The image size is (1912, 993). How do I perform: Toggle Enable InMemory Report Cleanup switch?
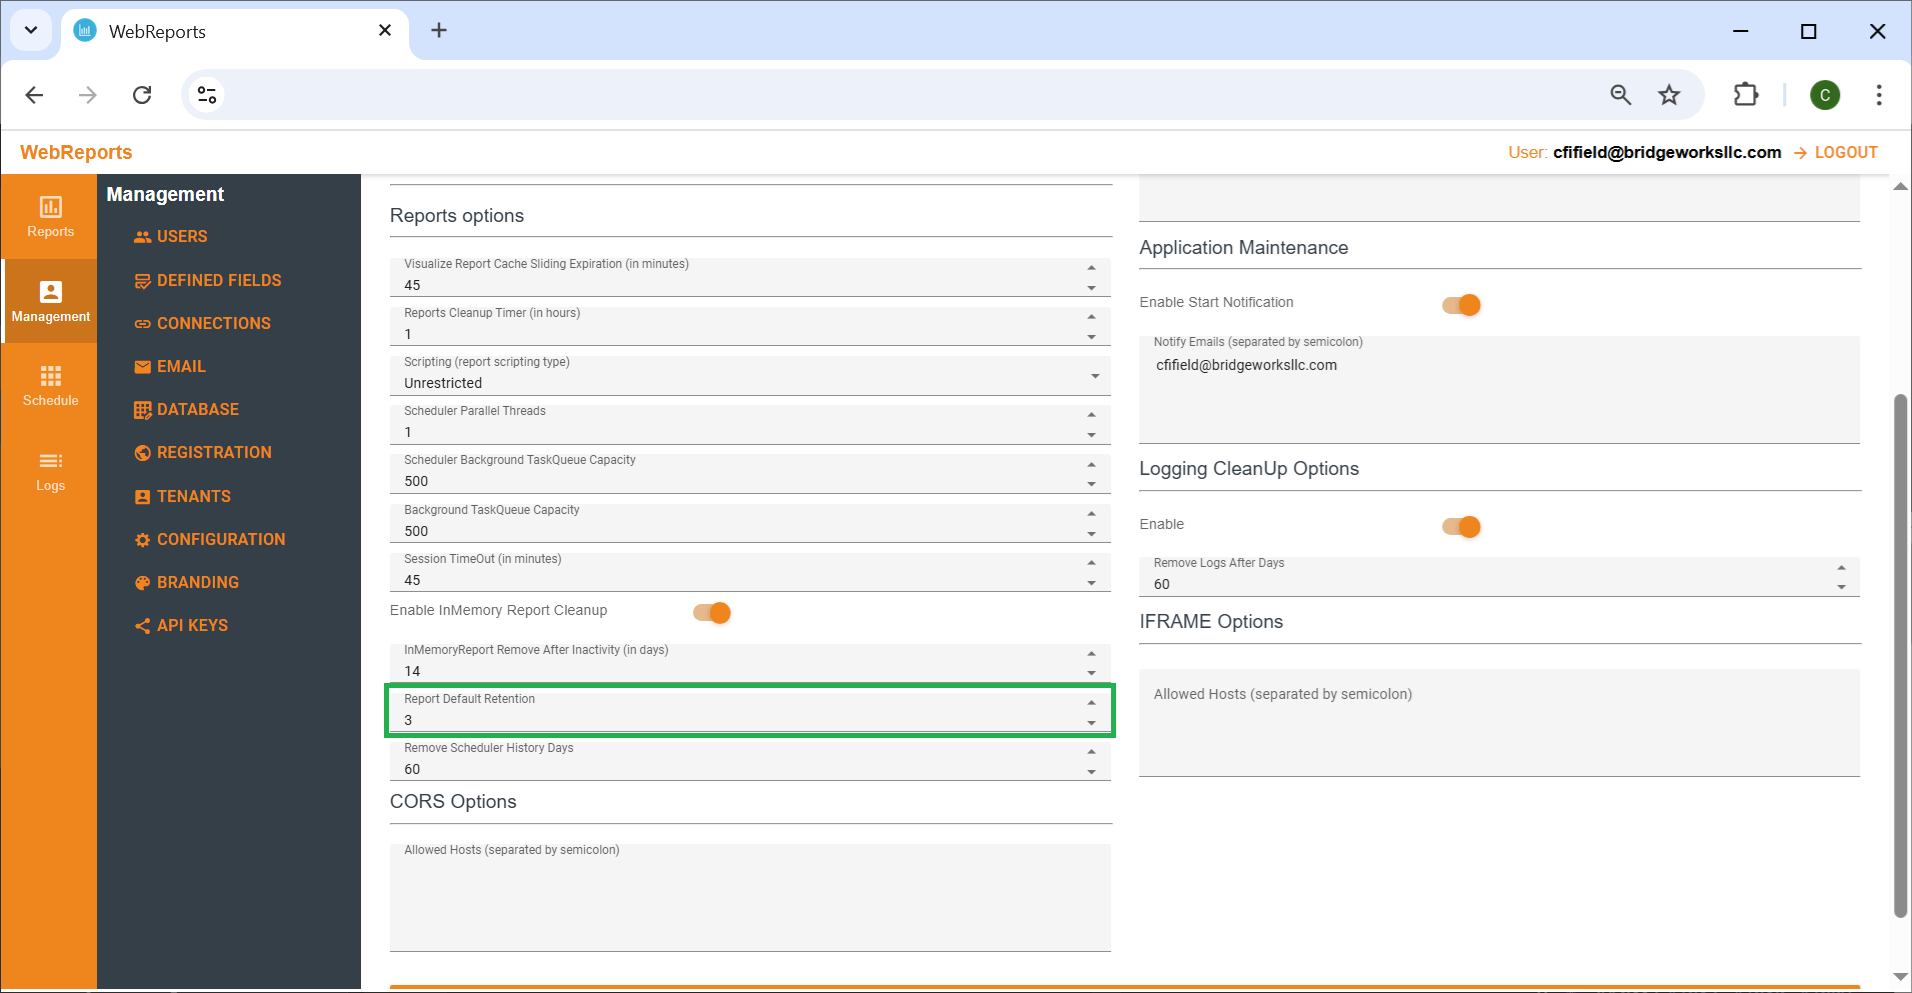[712, 613]
